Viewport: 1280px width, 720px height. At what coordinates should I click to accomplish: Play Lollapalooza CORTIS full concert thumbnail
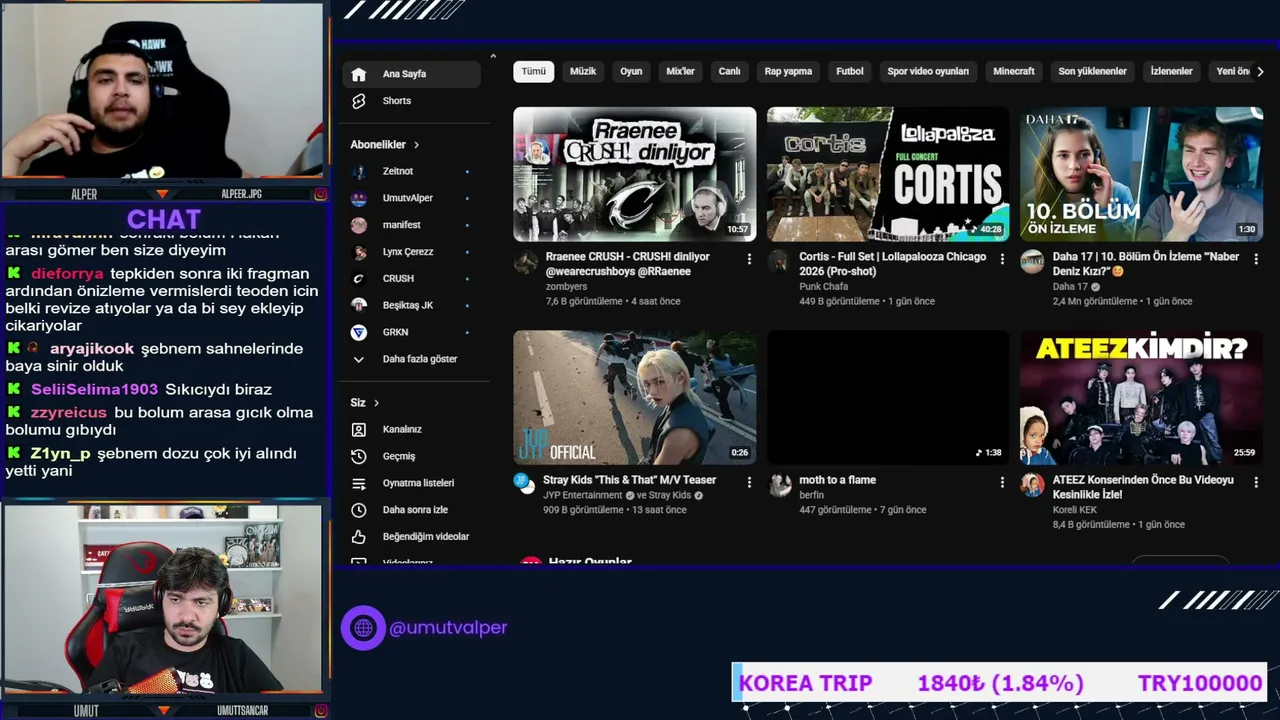click(888, 174)
